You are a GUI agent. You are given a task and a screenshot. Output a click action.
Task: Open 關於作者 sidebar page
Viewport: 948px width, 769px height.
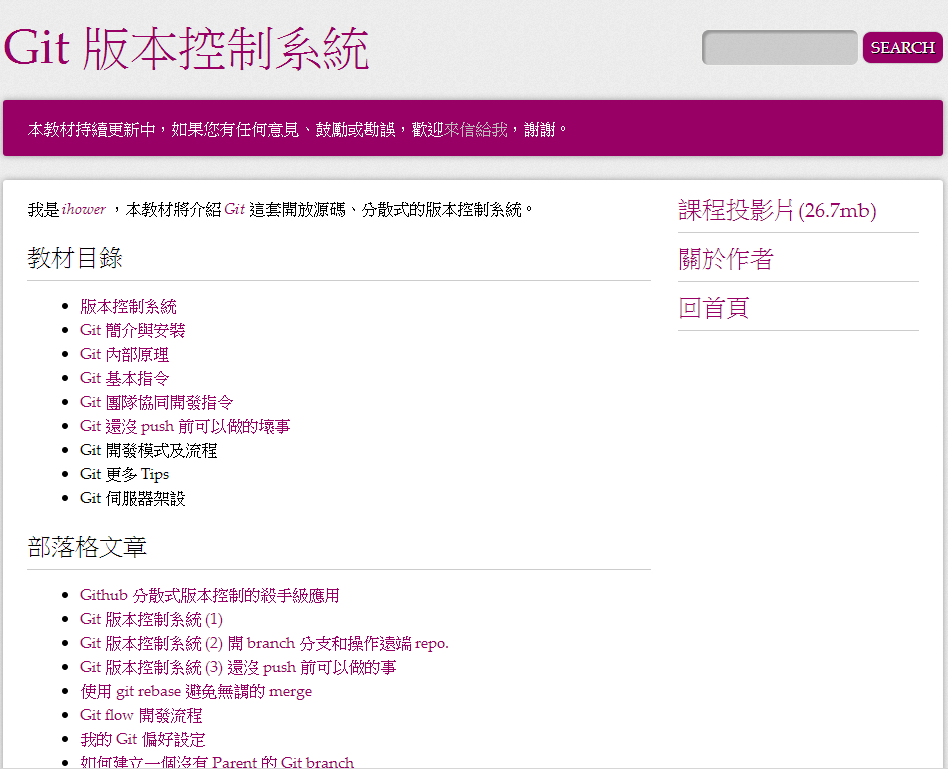point(725,260)
